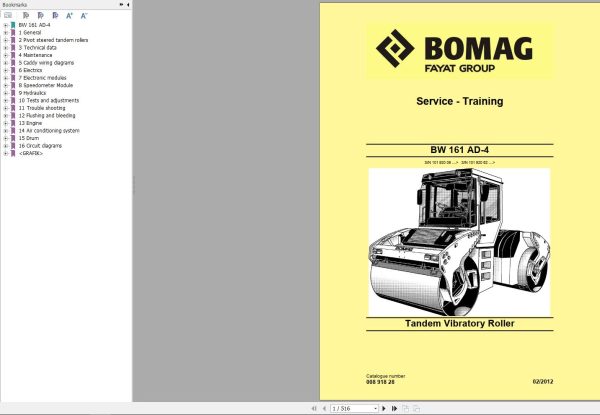This screenshot has height=415, width=600.
Task: Expand the 13 Engine bookmark
Action: (6, 123)
